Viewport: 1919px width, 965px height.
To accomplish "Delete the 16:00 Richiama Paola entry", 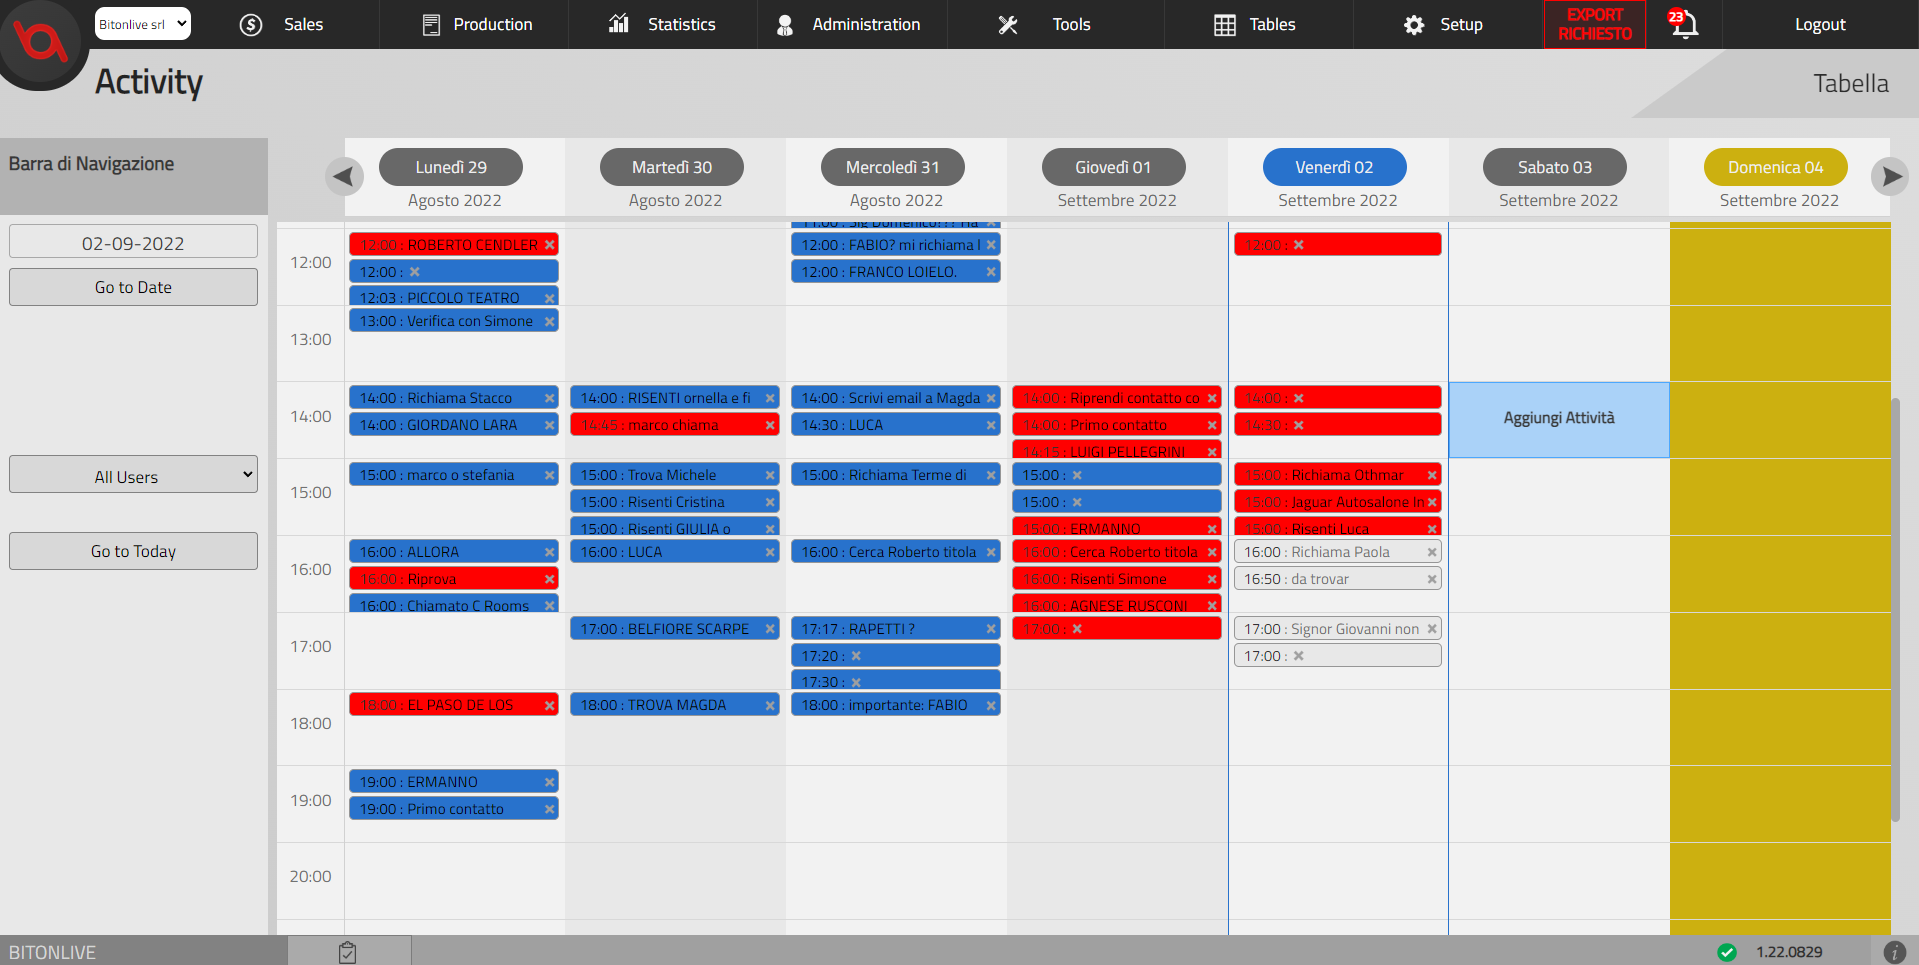I will point(1432,552).
